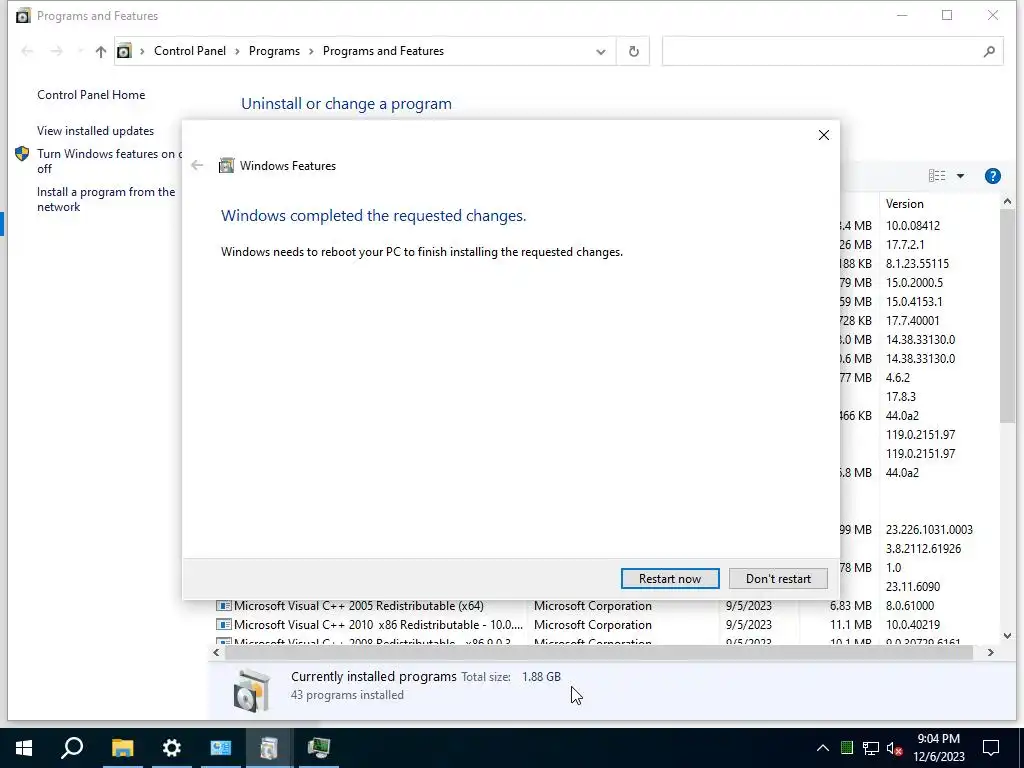
Task: Click version 8.1.23.55115 cell
Action: point(917,263)
